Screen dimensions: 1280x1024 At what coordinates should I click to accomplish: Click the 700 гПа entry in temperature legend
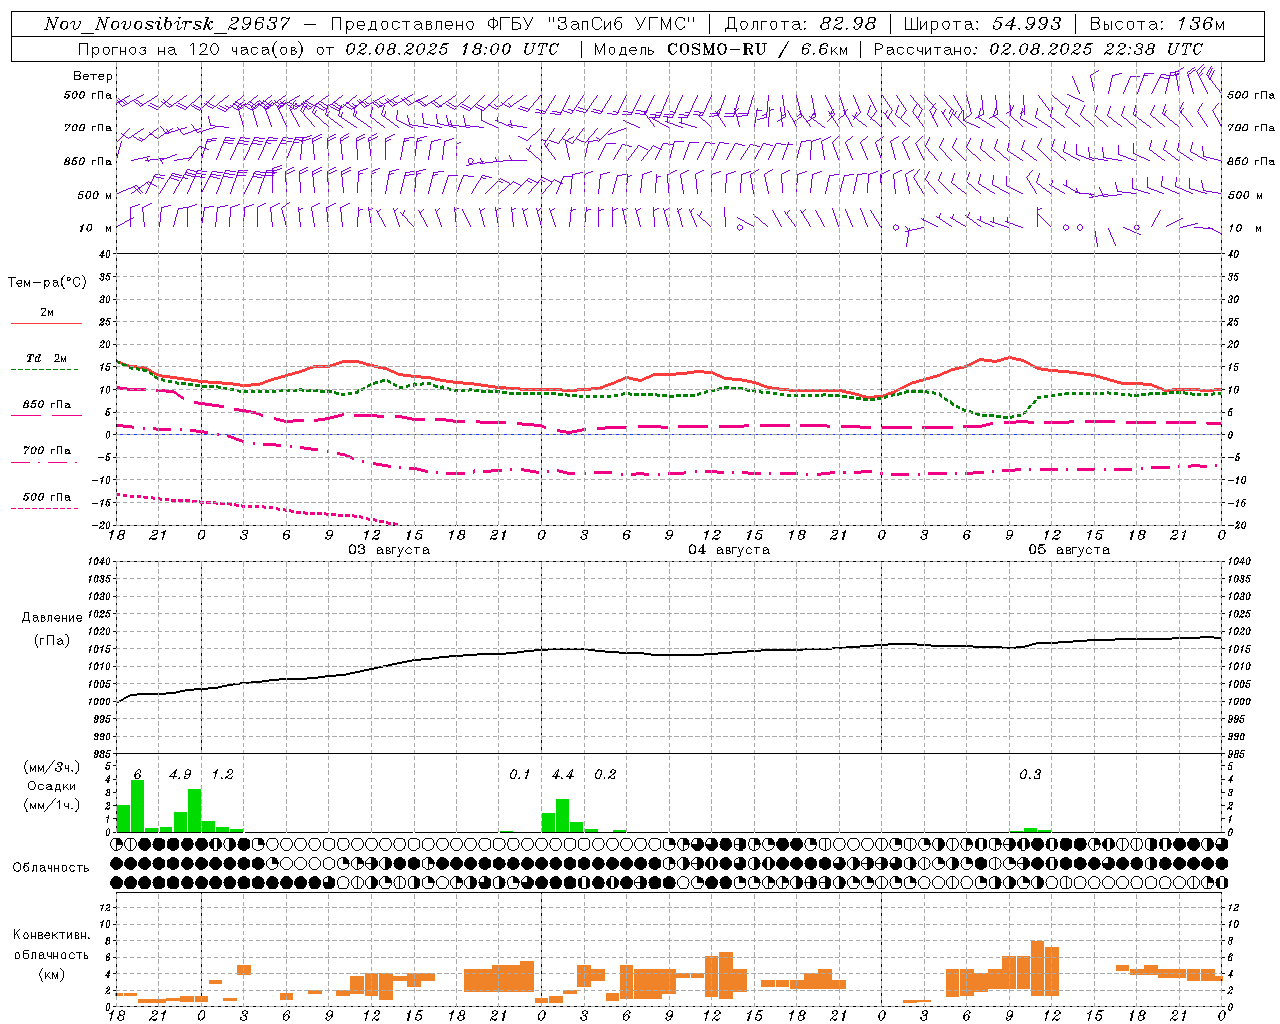click(x=46, y=451)
